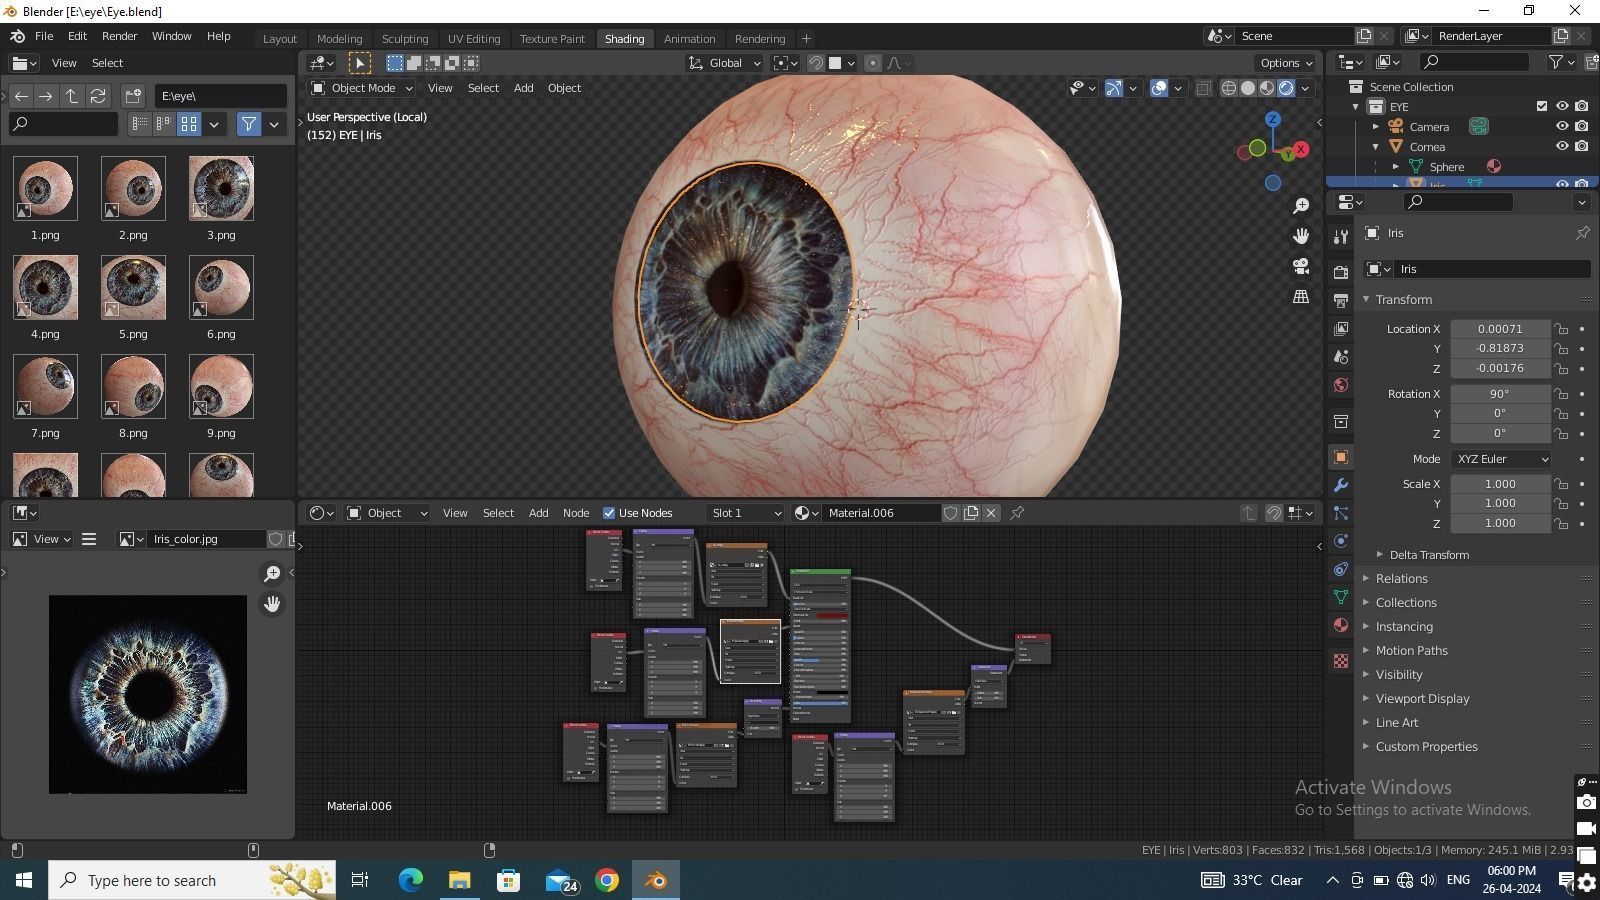Unlink Material.006 with the X icon
Viewport: 1600px width, 900px height.
(991, 513)
